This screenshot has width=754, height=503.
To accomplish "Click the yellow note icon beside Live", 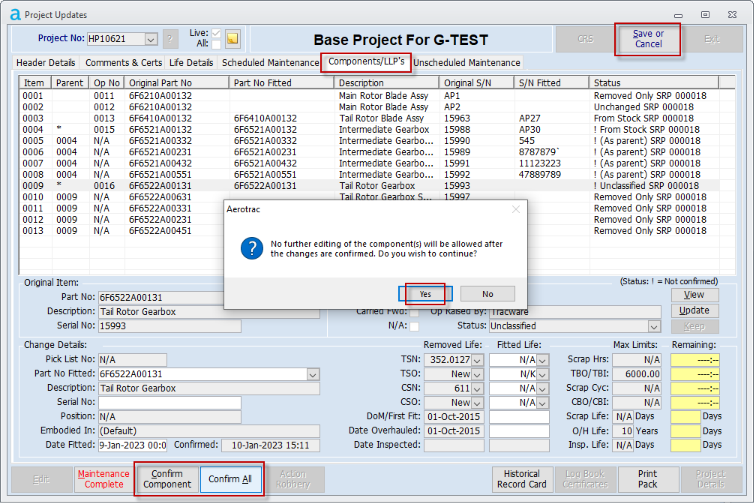I will [233, 38].
